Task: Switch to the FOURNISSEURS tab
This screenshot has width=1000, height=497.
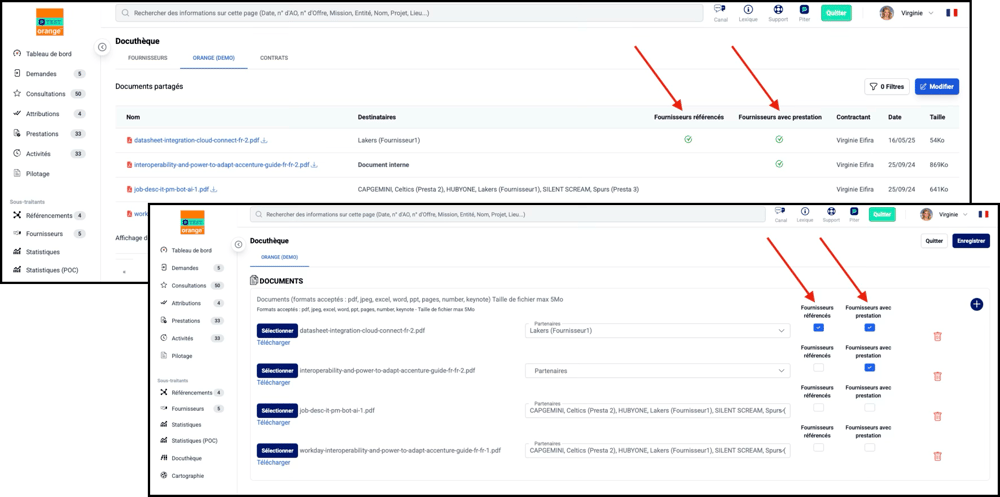Action: 148,58
